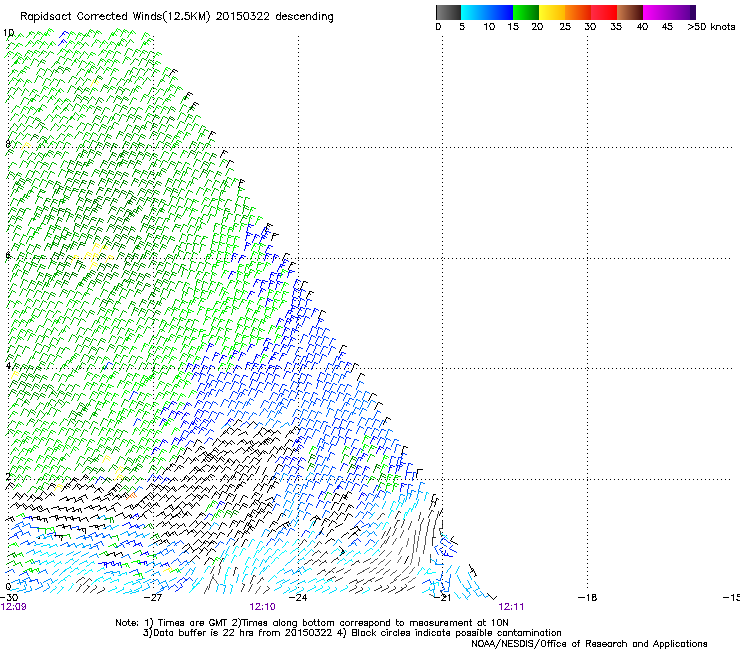Pick the red 30-35 knots legend swatch
The width and height of the screenshot is (740, 650).
point(604,12)
